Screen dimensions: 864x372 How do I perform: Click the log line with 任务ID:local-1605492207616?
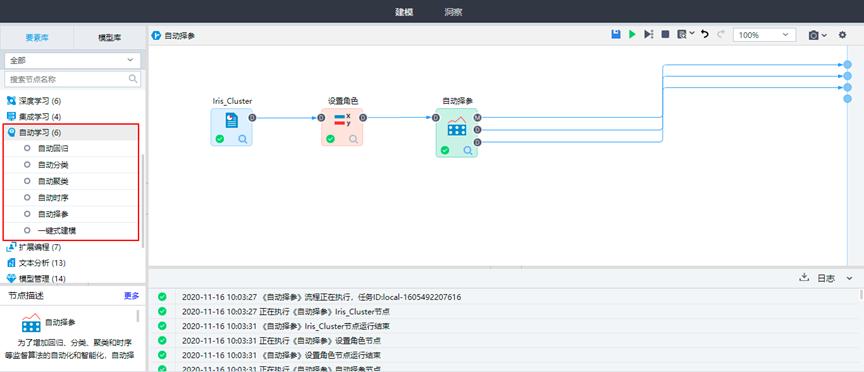click(321, 297)
